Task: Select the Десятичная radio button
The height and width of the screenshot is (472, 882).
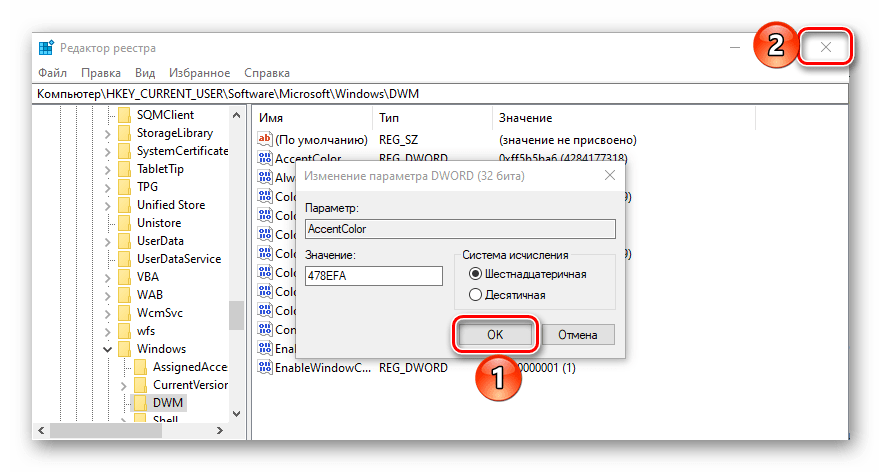Action: tap(475, 295)
